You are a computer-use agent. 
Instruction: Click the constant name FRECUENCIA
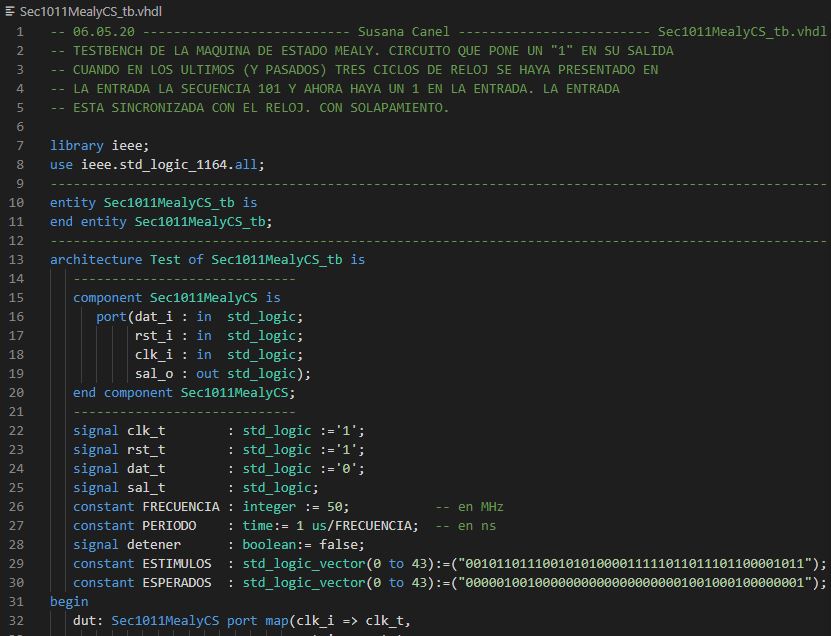pos(172,506)
